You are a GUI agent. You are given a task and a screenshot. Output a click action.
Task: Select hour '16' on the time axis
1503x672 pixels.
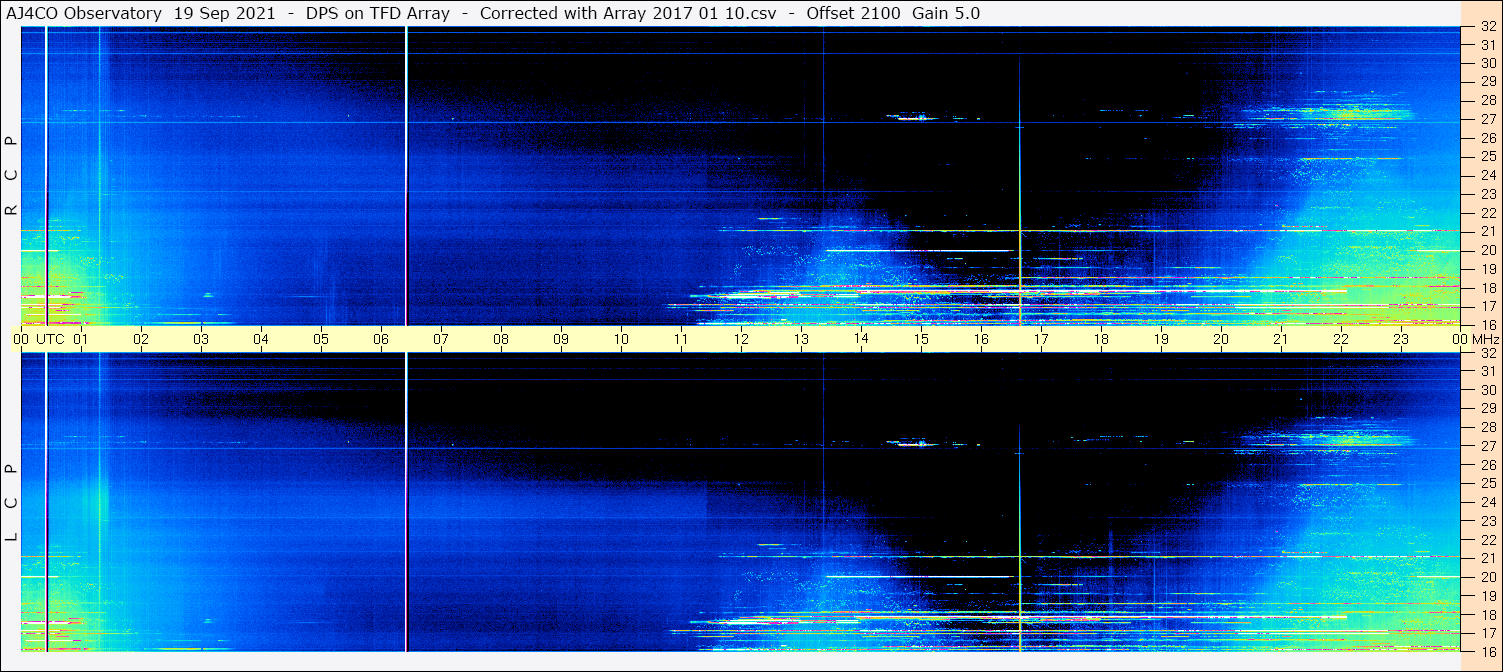981,339
